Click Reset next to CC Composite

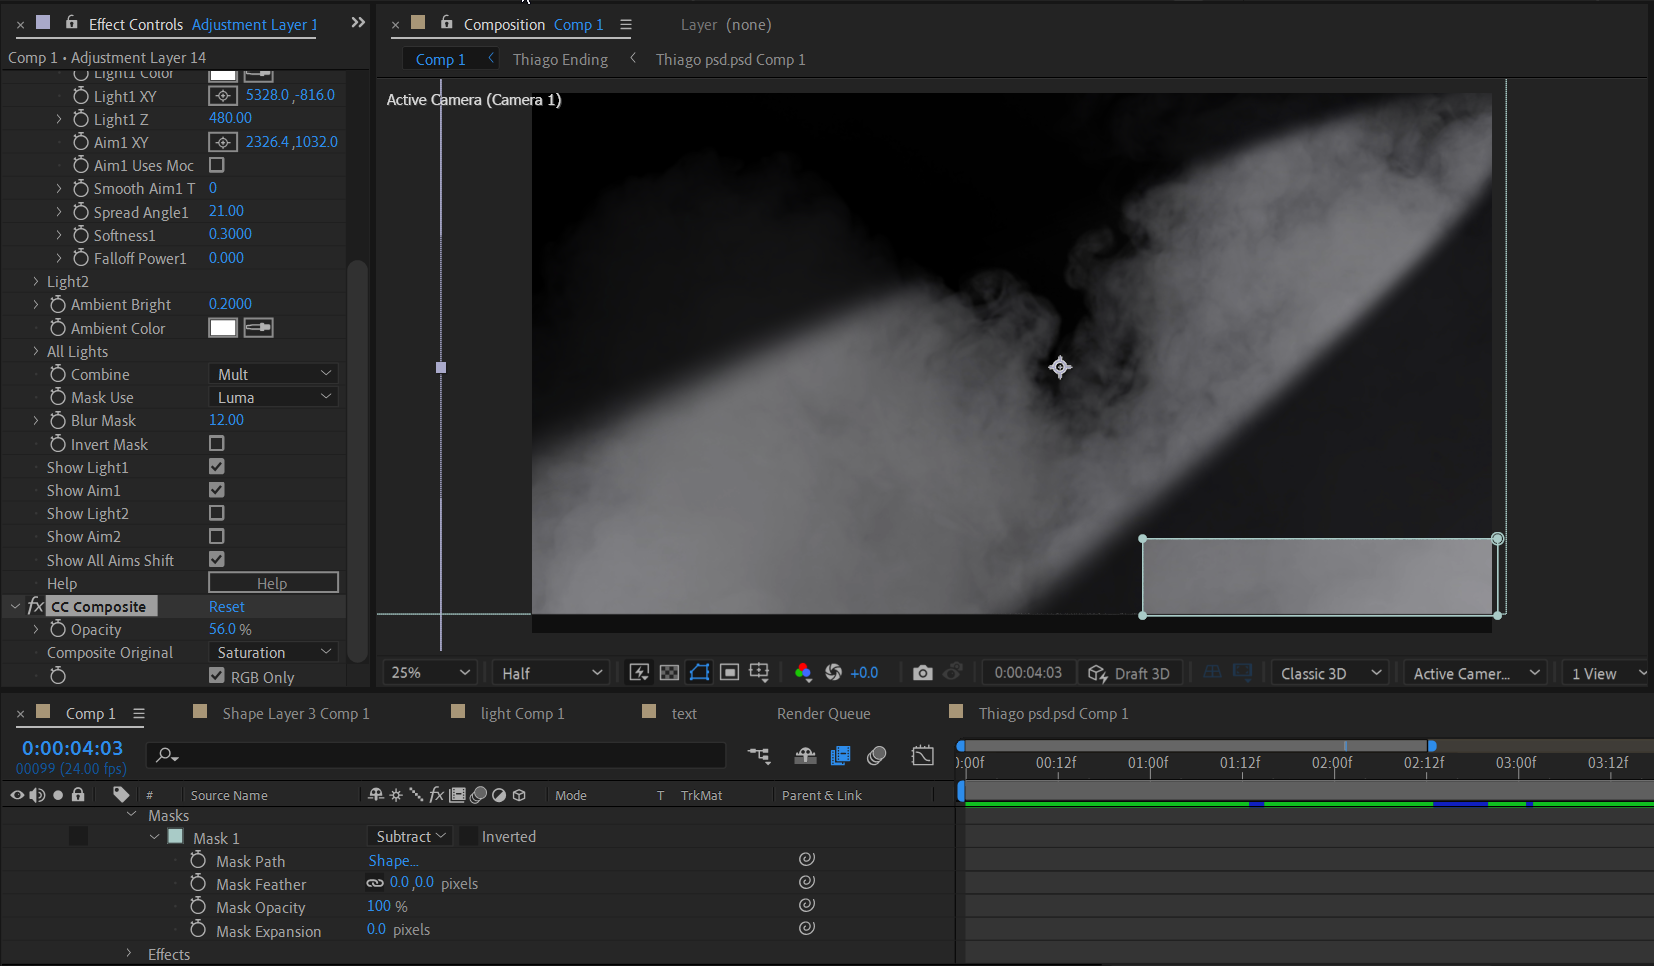coord(227,606)
